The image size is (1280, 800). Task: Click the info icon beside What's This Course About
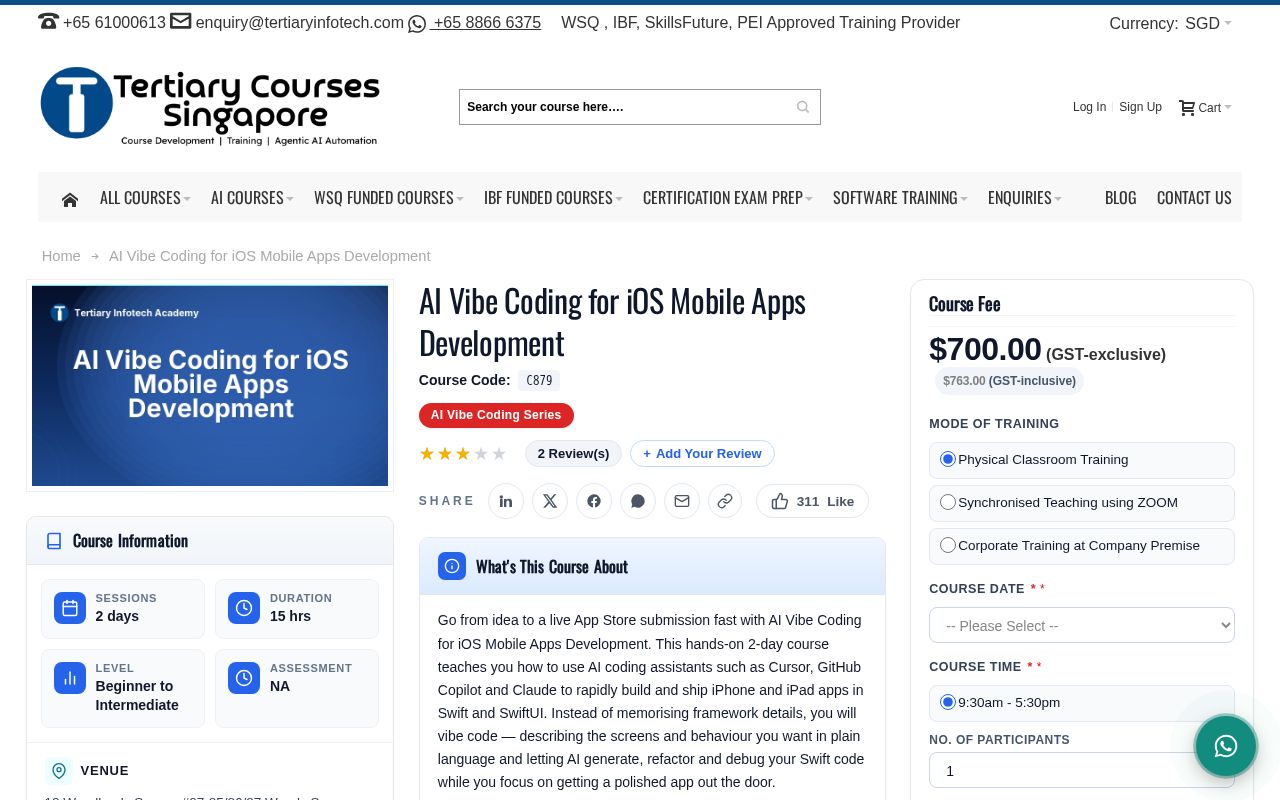[x=452, y=566]
